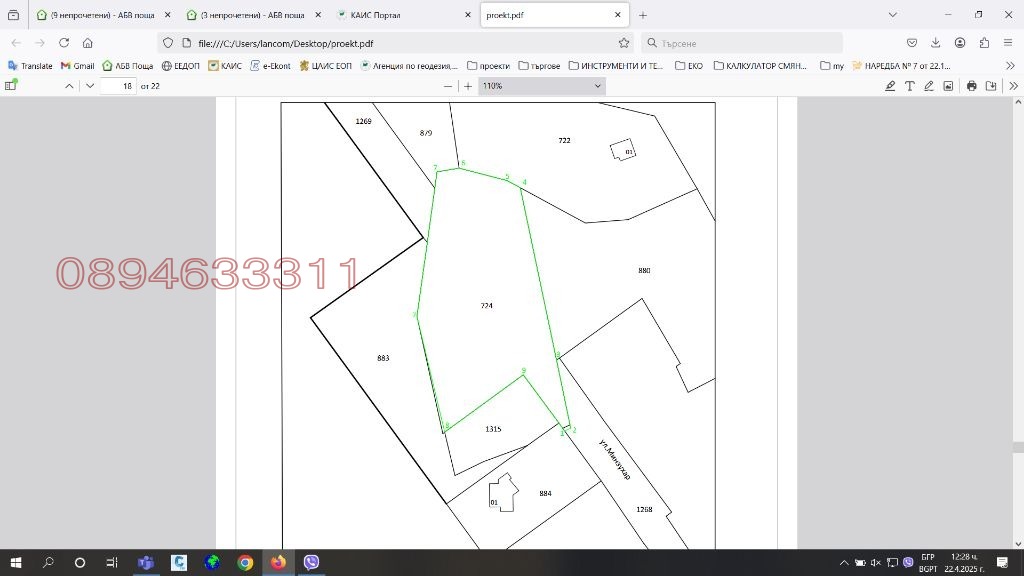
Task: Open the Gmail bookmark
Action: point(78,66)
